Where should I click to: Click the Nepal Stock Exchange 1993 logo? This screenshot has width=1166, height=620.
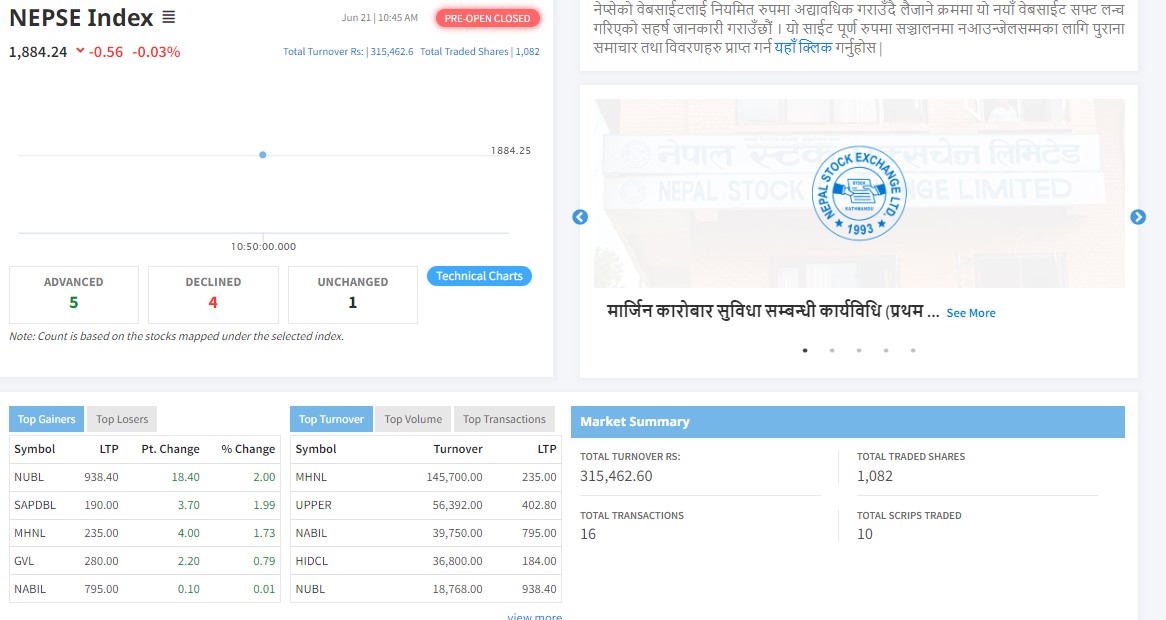[859, 193]
